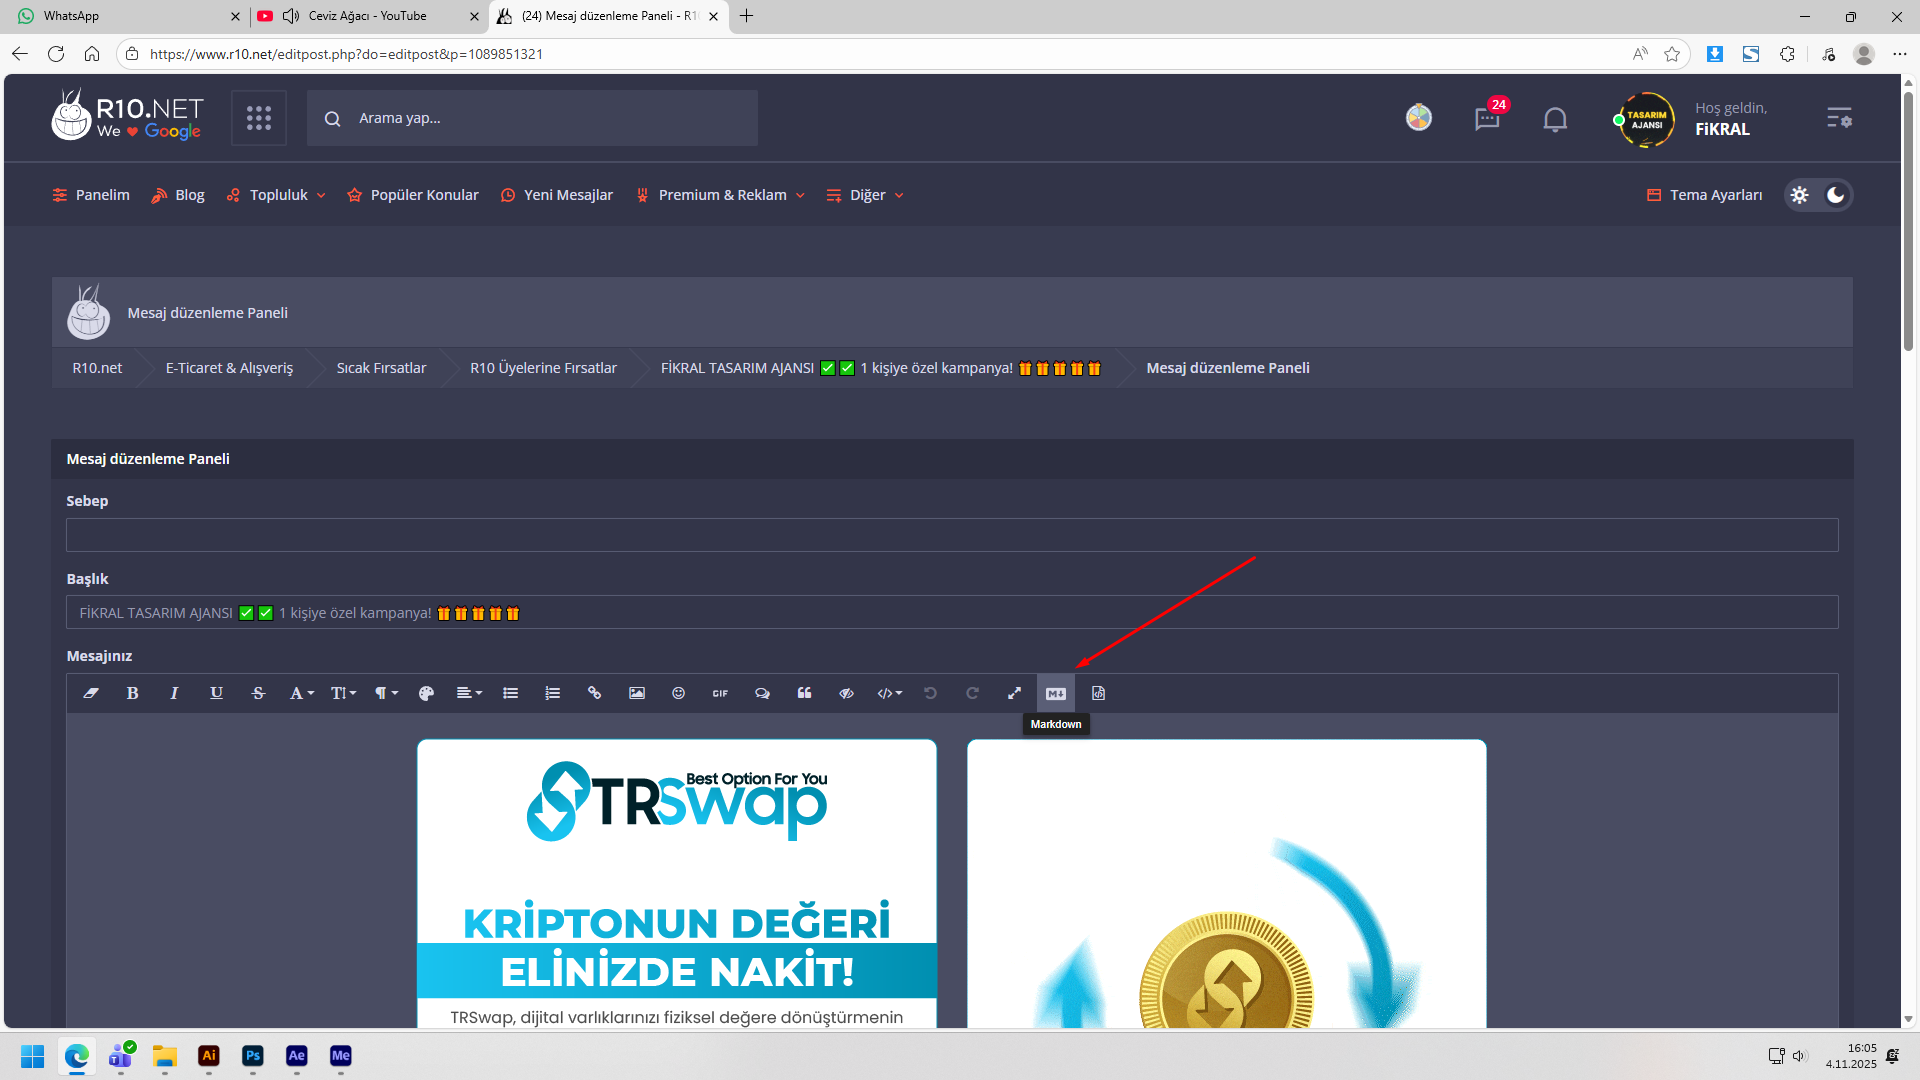Click the speech bubbles icon in editor toolbar
Viewport: 1920px width, 1080px height.
click(762, 693)
